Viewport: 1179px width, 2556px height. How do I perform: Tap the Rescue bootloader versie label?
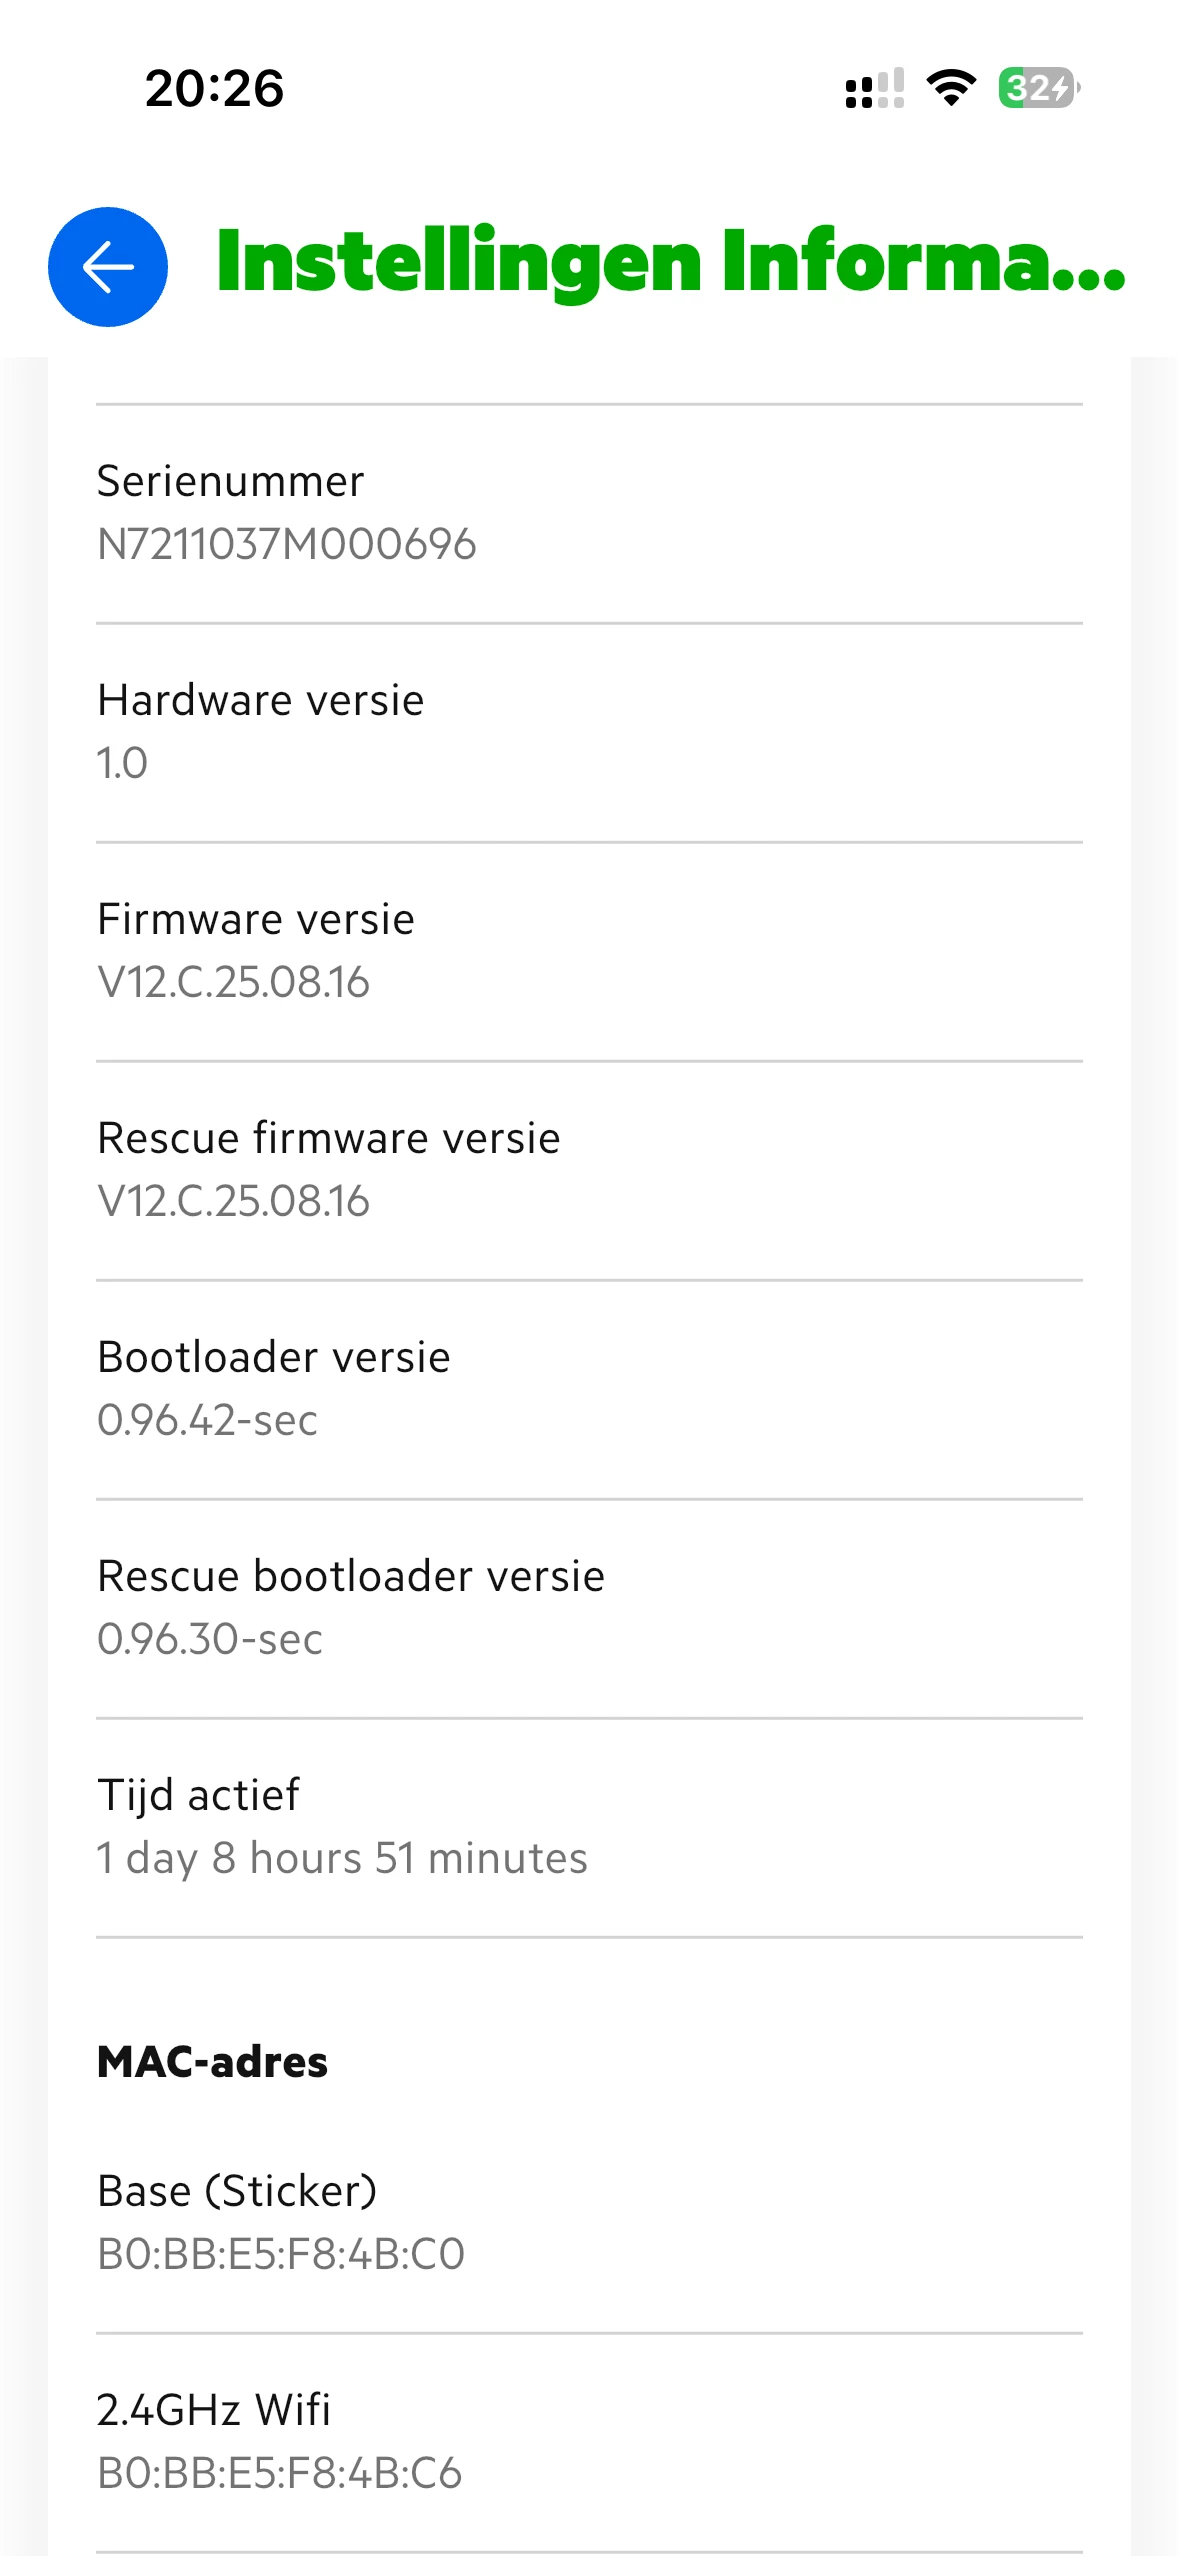[351, 1576]
